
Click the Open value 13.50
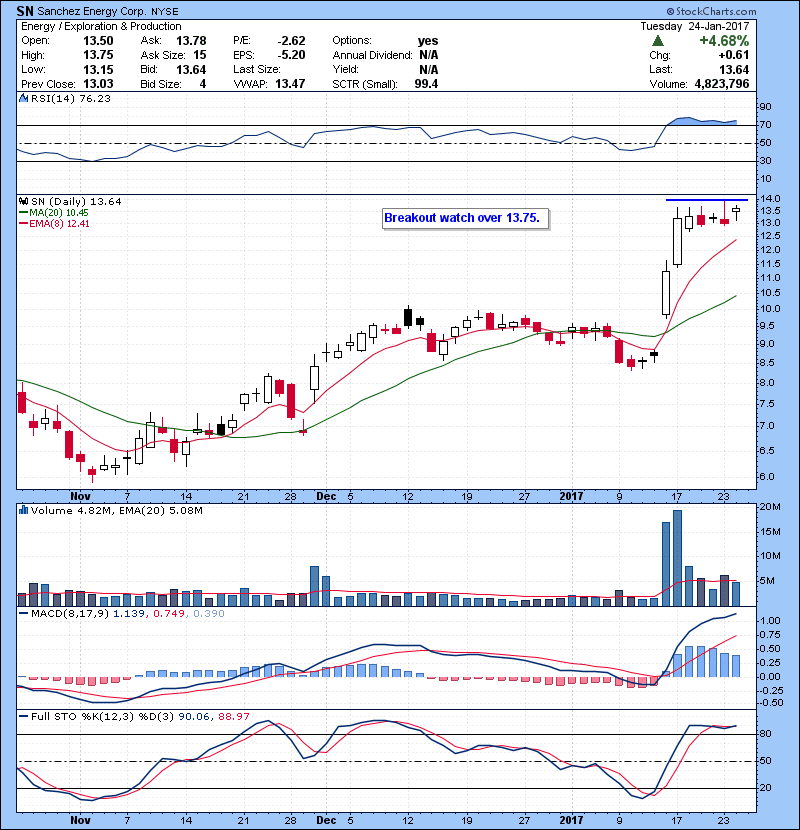pyautogui.click(x=98, y=41)
